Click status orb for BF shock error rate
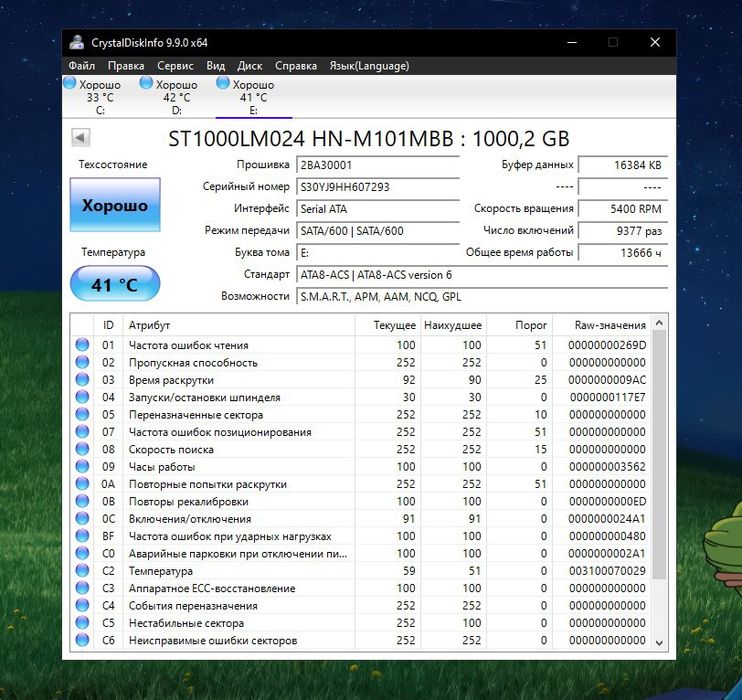 coord(82,536)
